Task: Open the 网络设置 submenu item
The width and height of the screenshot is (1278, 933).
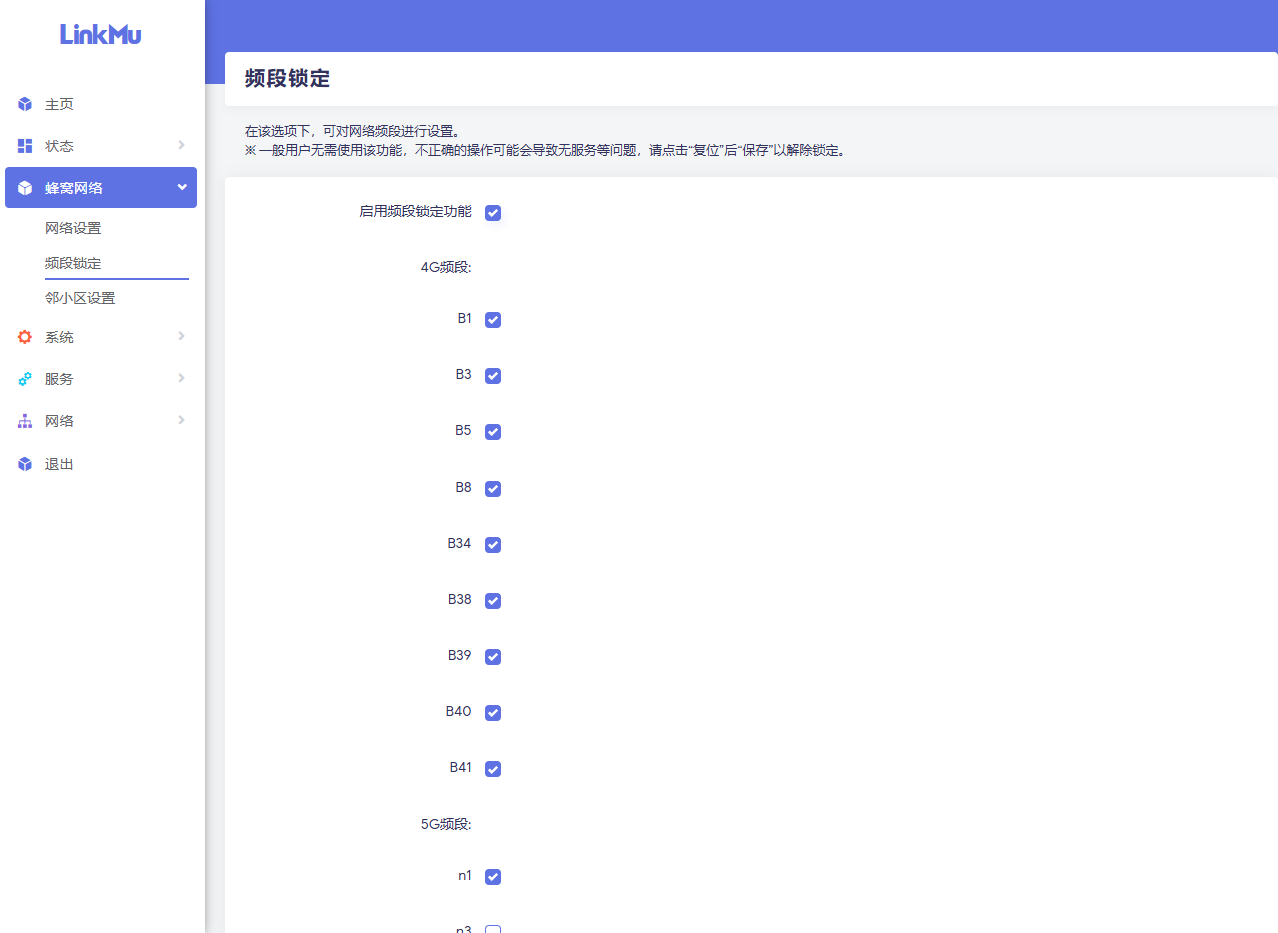Action: tap(73, 228)
